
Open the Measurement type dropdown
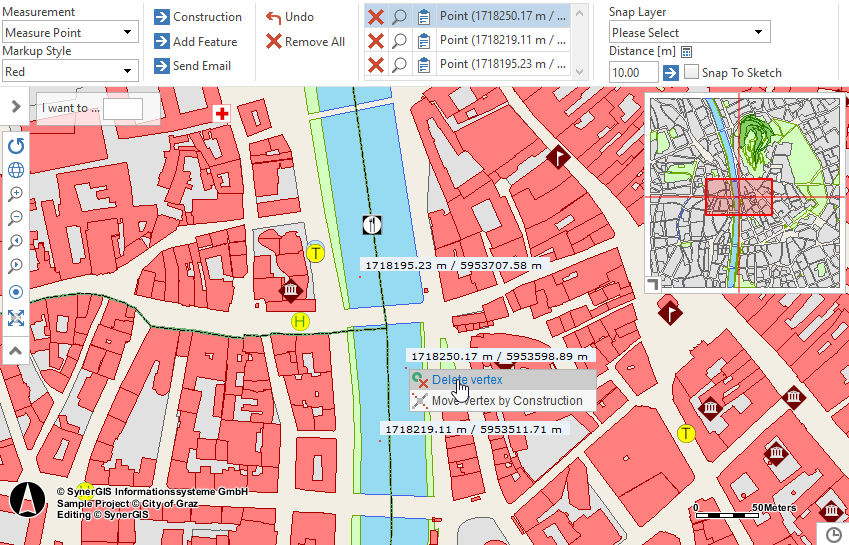click(70, 33)
